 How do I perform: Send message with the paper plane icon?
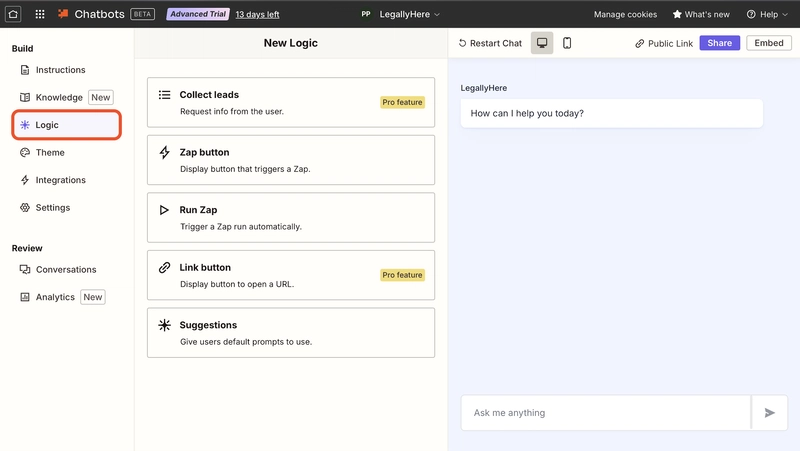(769, 413)
